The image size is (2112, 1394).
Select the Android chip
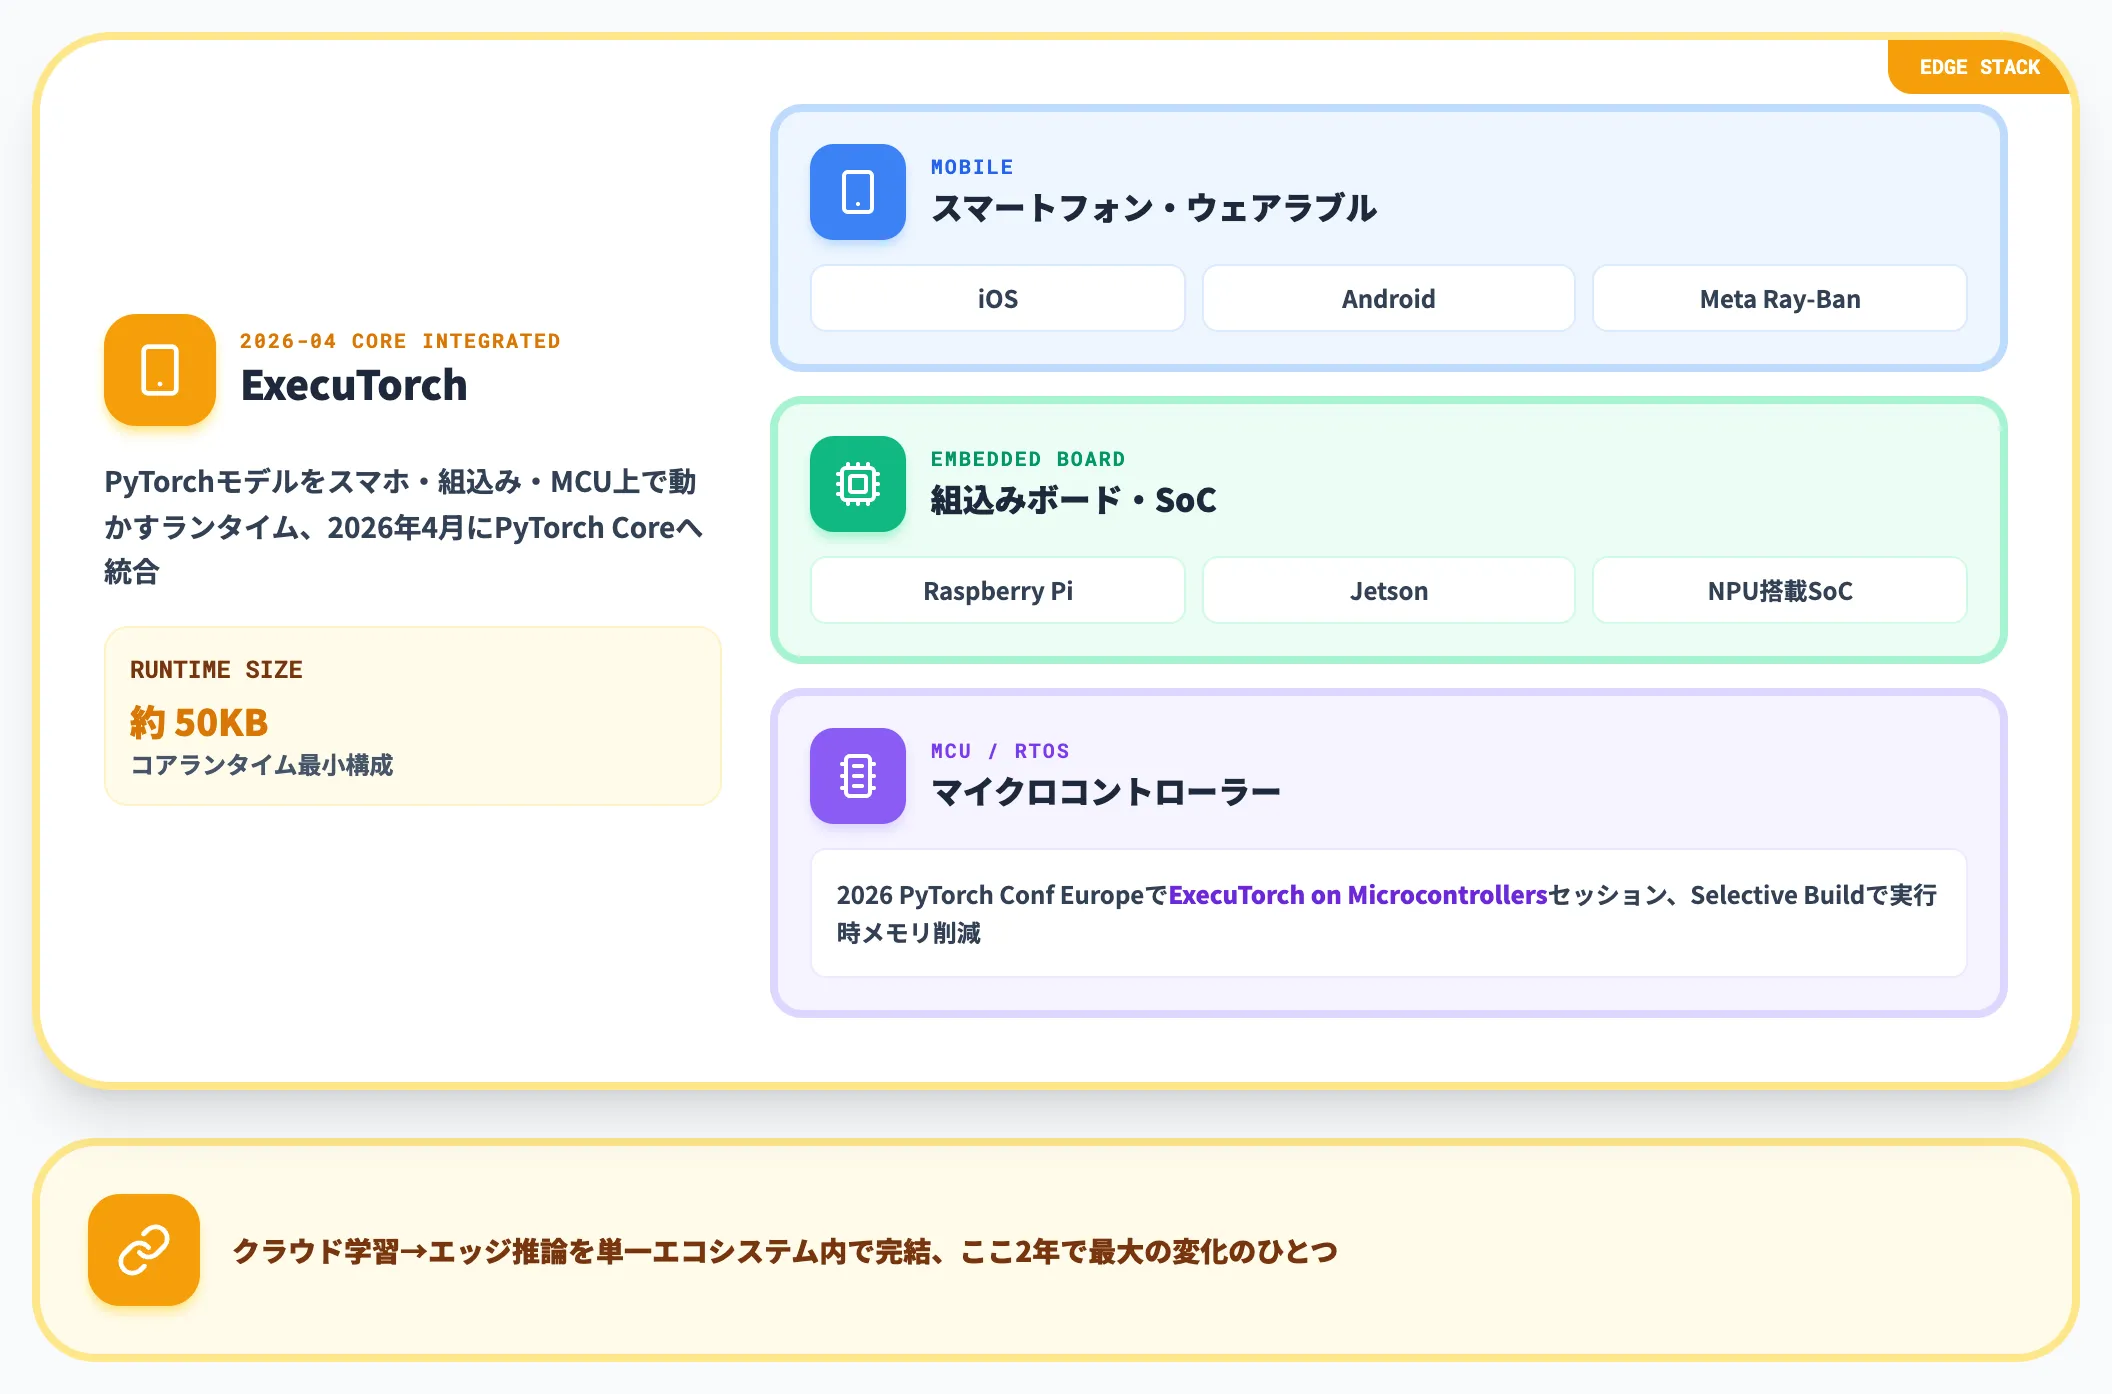[x=1389, y=298]
